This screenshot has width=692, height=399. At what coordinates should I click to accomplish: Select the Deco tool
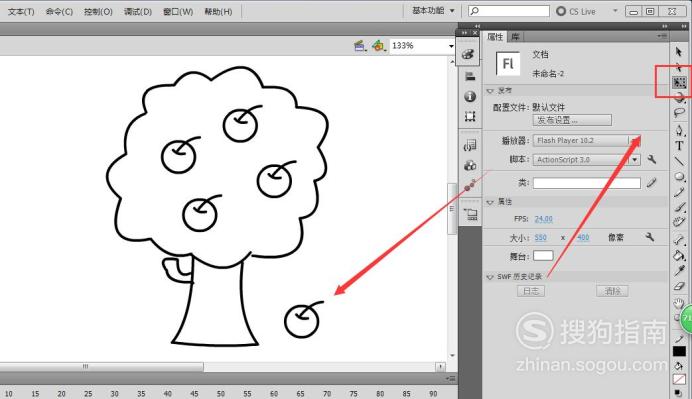679,222
